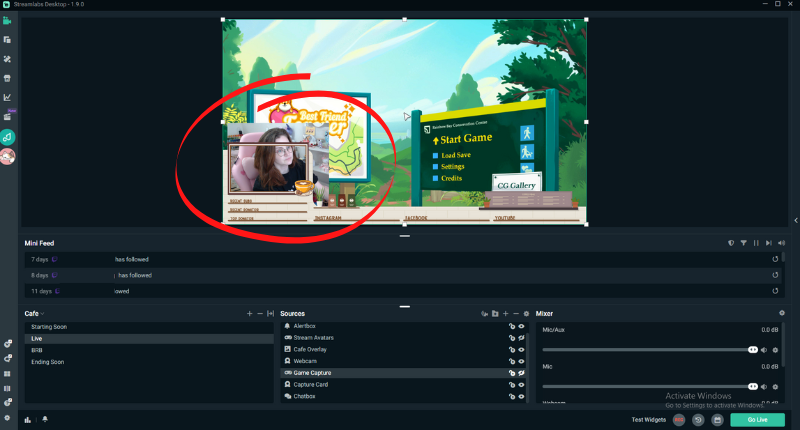The height and width of the screenshot is (430, 800).
Task: Click the teal circular app icon in sidebar
Action: click(x=7, y=137)
